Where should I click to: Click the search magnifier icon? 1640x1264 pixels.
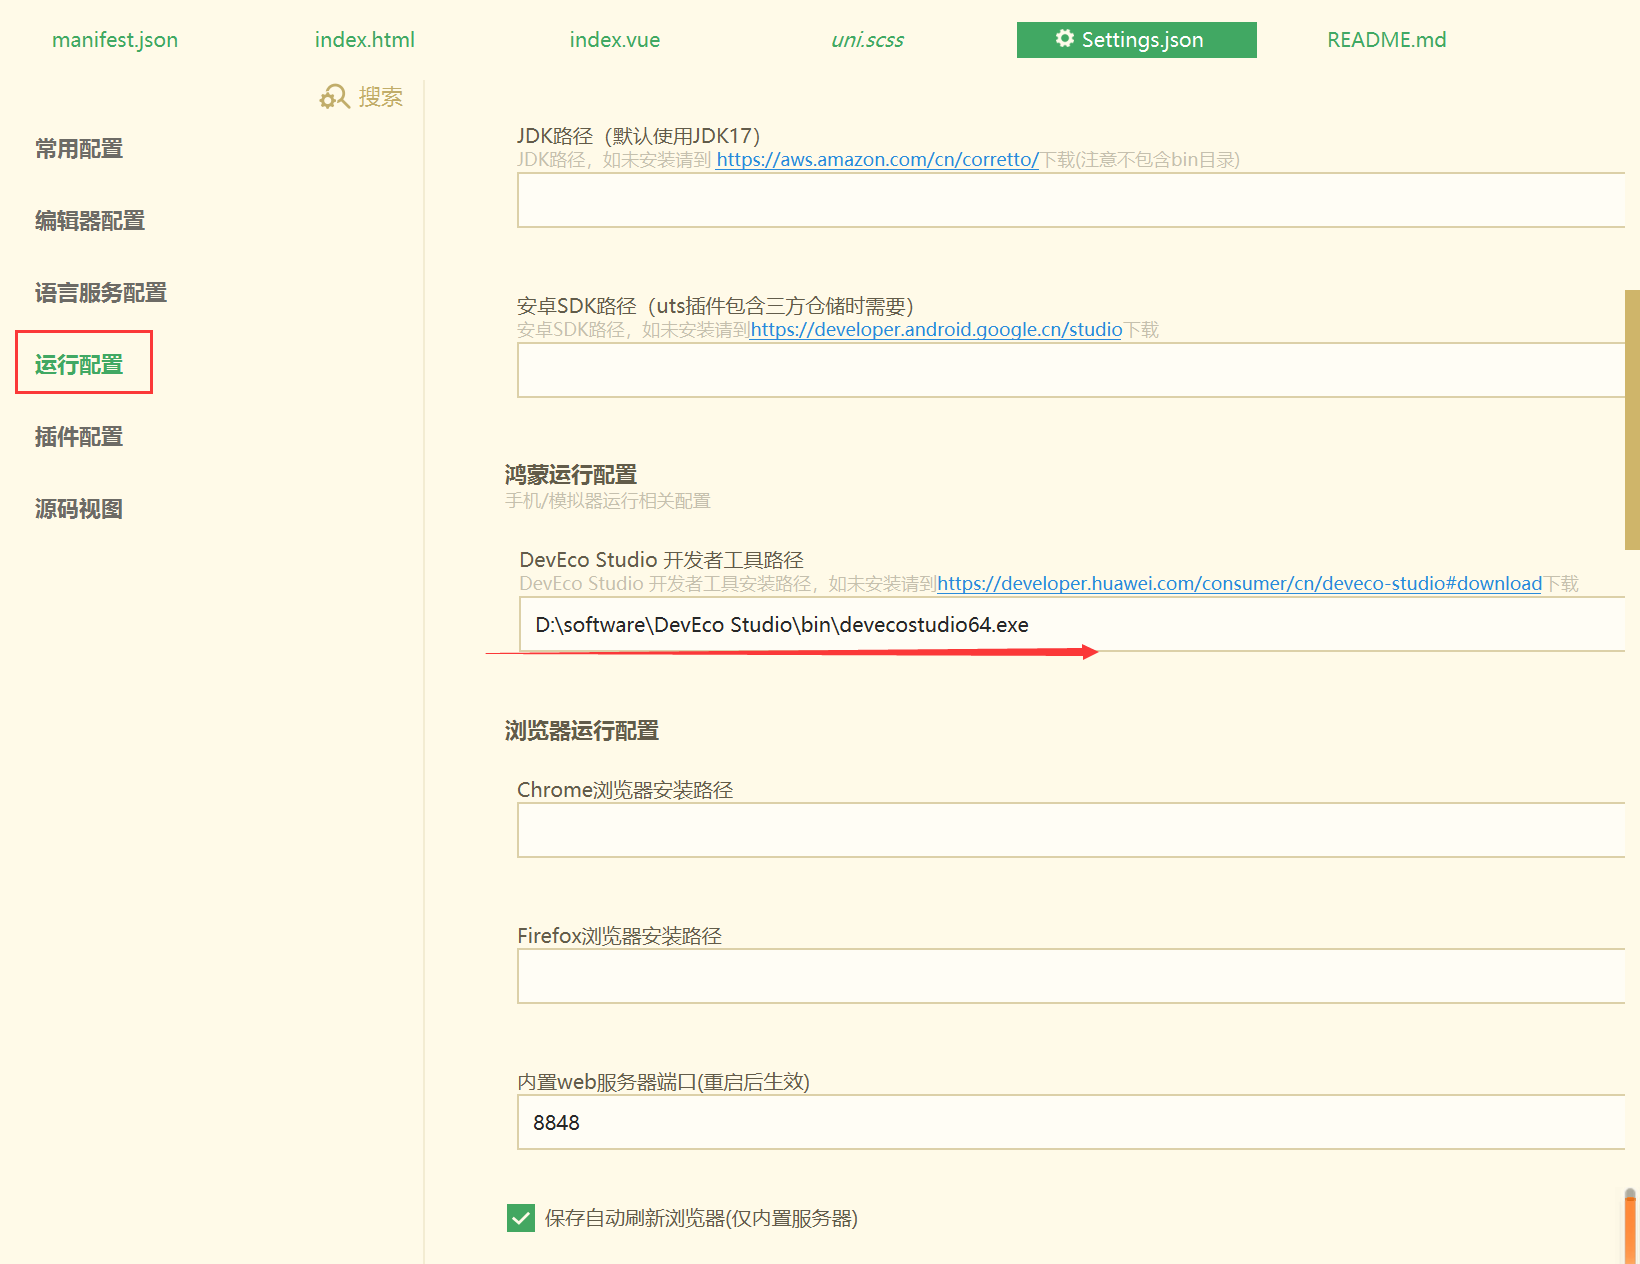[x=334, y=97]
